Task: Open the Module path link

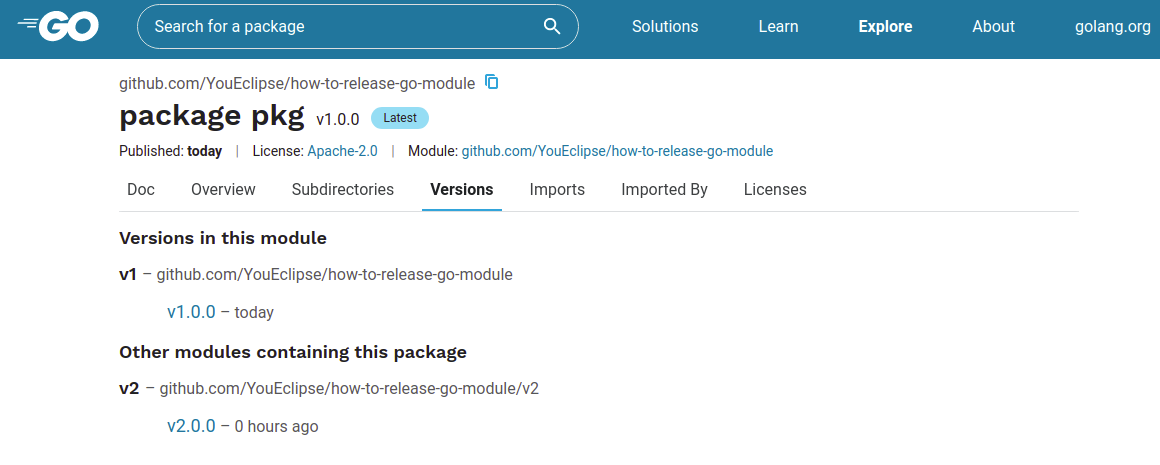Action: 617,151
